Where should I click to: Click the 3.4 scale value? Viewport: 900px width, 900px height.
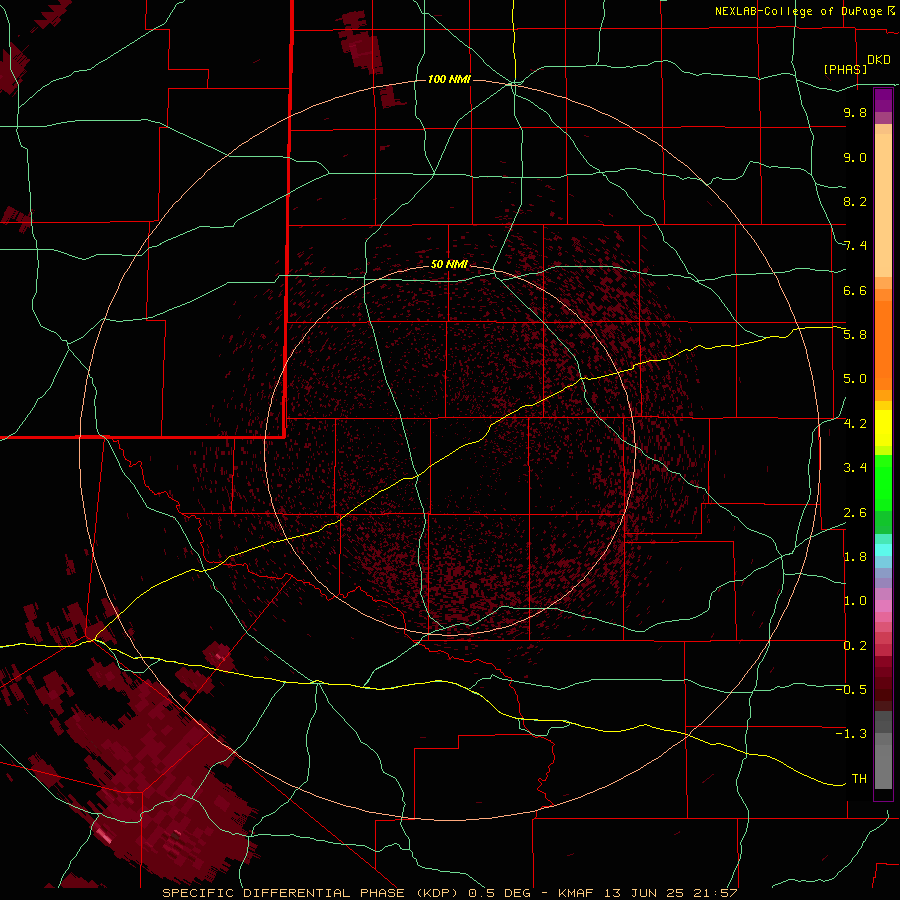855,468
